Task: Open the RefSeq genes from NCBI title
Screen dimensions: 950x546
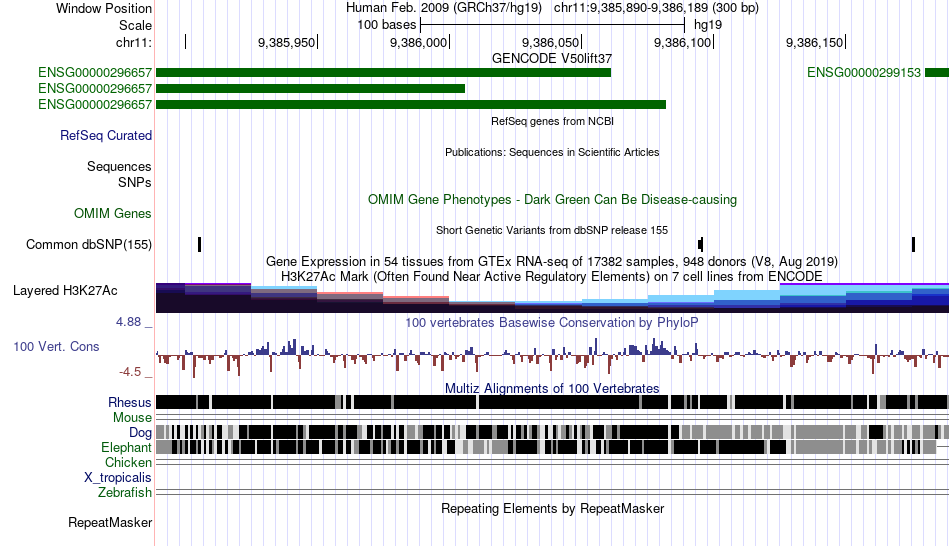Action: click(552, 121)
